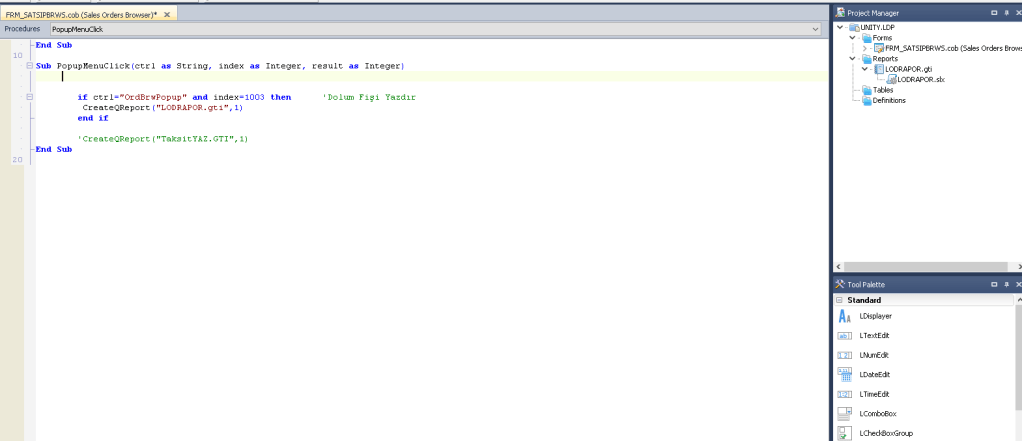
Task: Expand the FRM_SATSIPBRWS.cob form node
Action: pos(865,48)
